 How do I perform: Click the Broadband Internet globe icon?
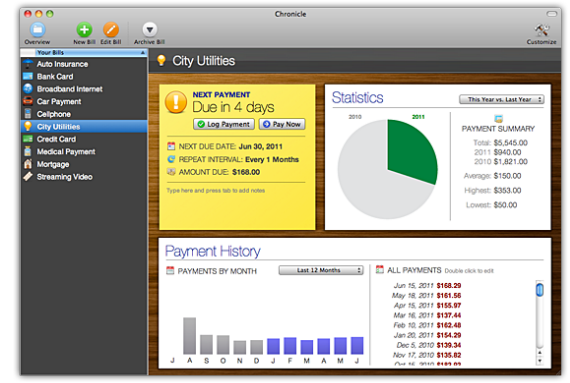click(x=28, y=88)
